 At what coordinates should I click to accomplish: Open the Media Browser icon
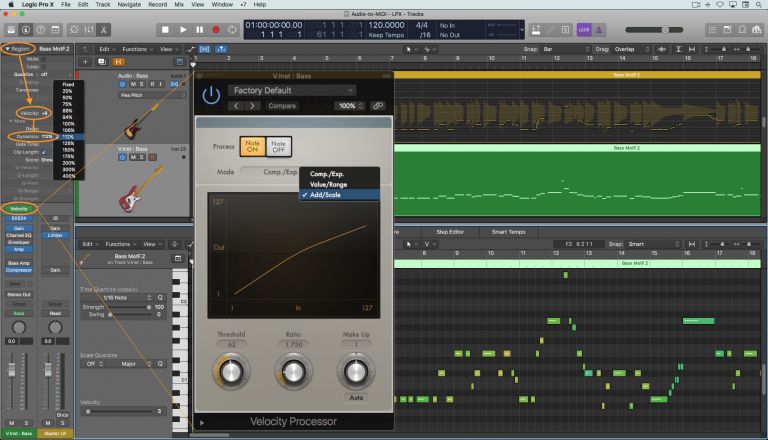(757, 30)
